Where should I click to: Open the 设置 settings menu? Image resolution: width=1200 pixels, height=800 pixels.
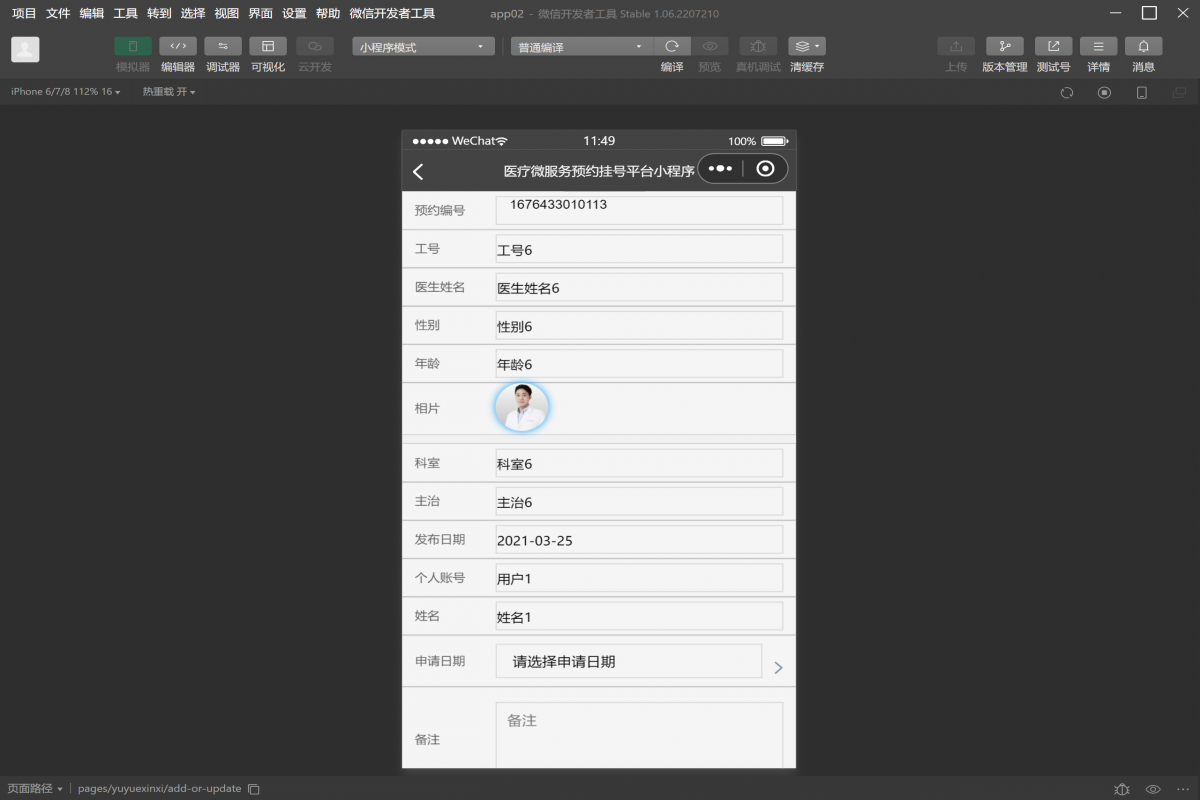(x=293, y=13)
